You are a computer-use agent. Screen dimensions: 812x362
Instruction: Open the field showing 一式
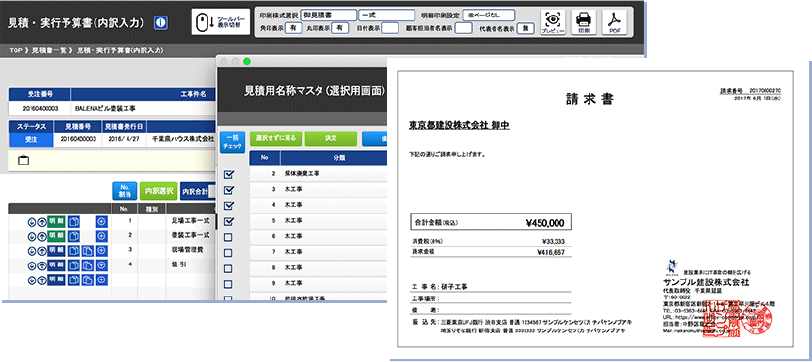387,15
